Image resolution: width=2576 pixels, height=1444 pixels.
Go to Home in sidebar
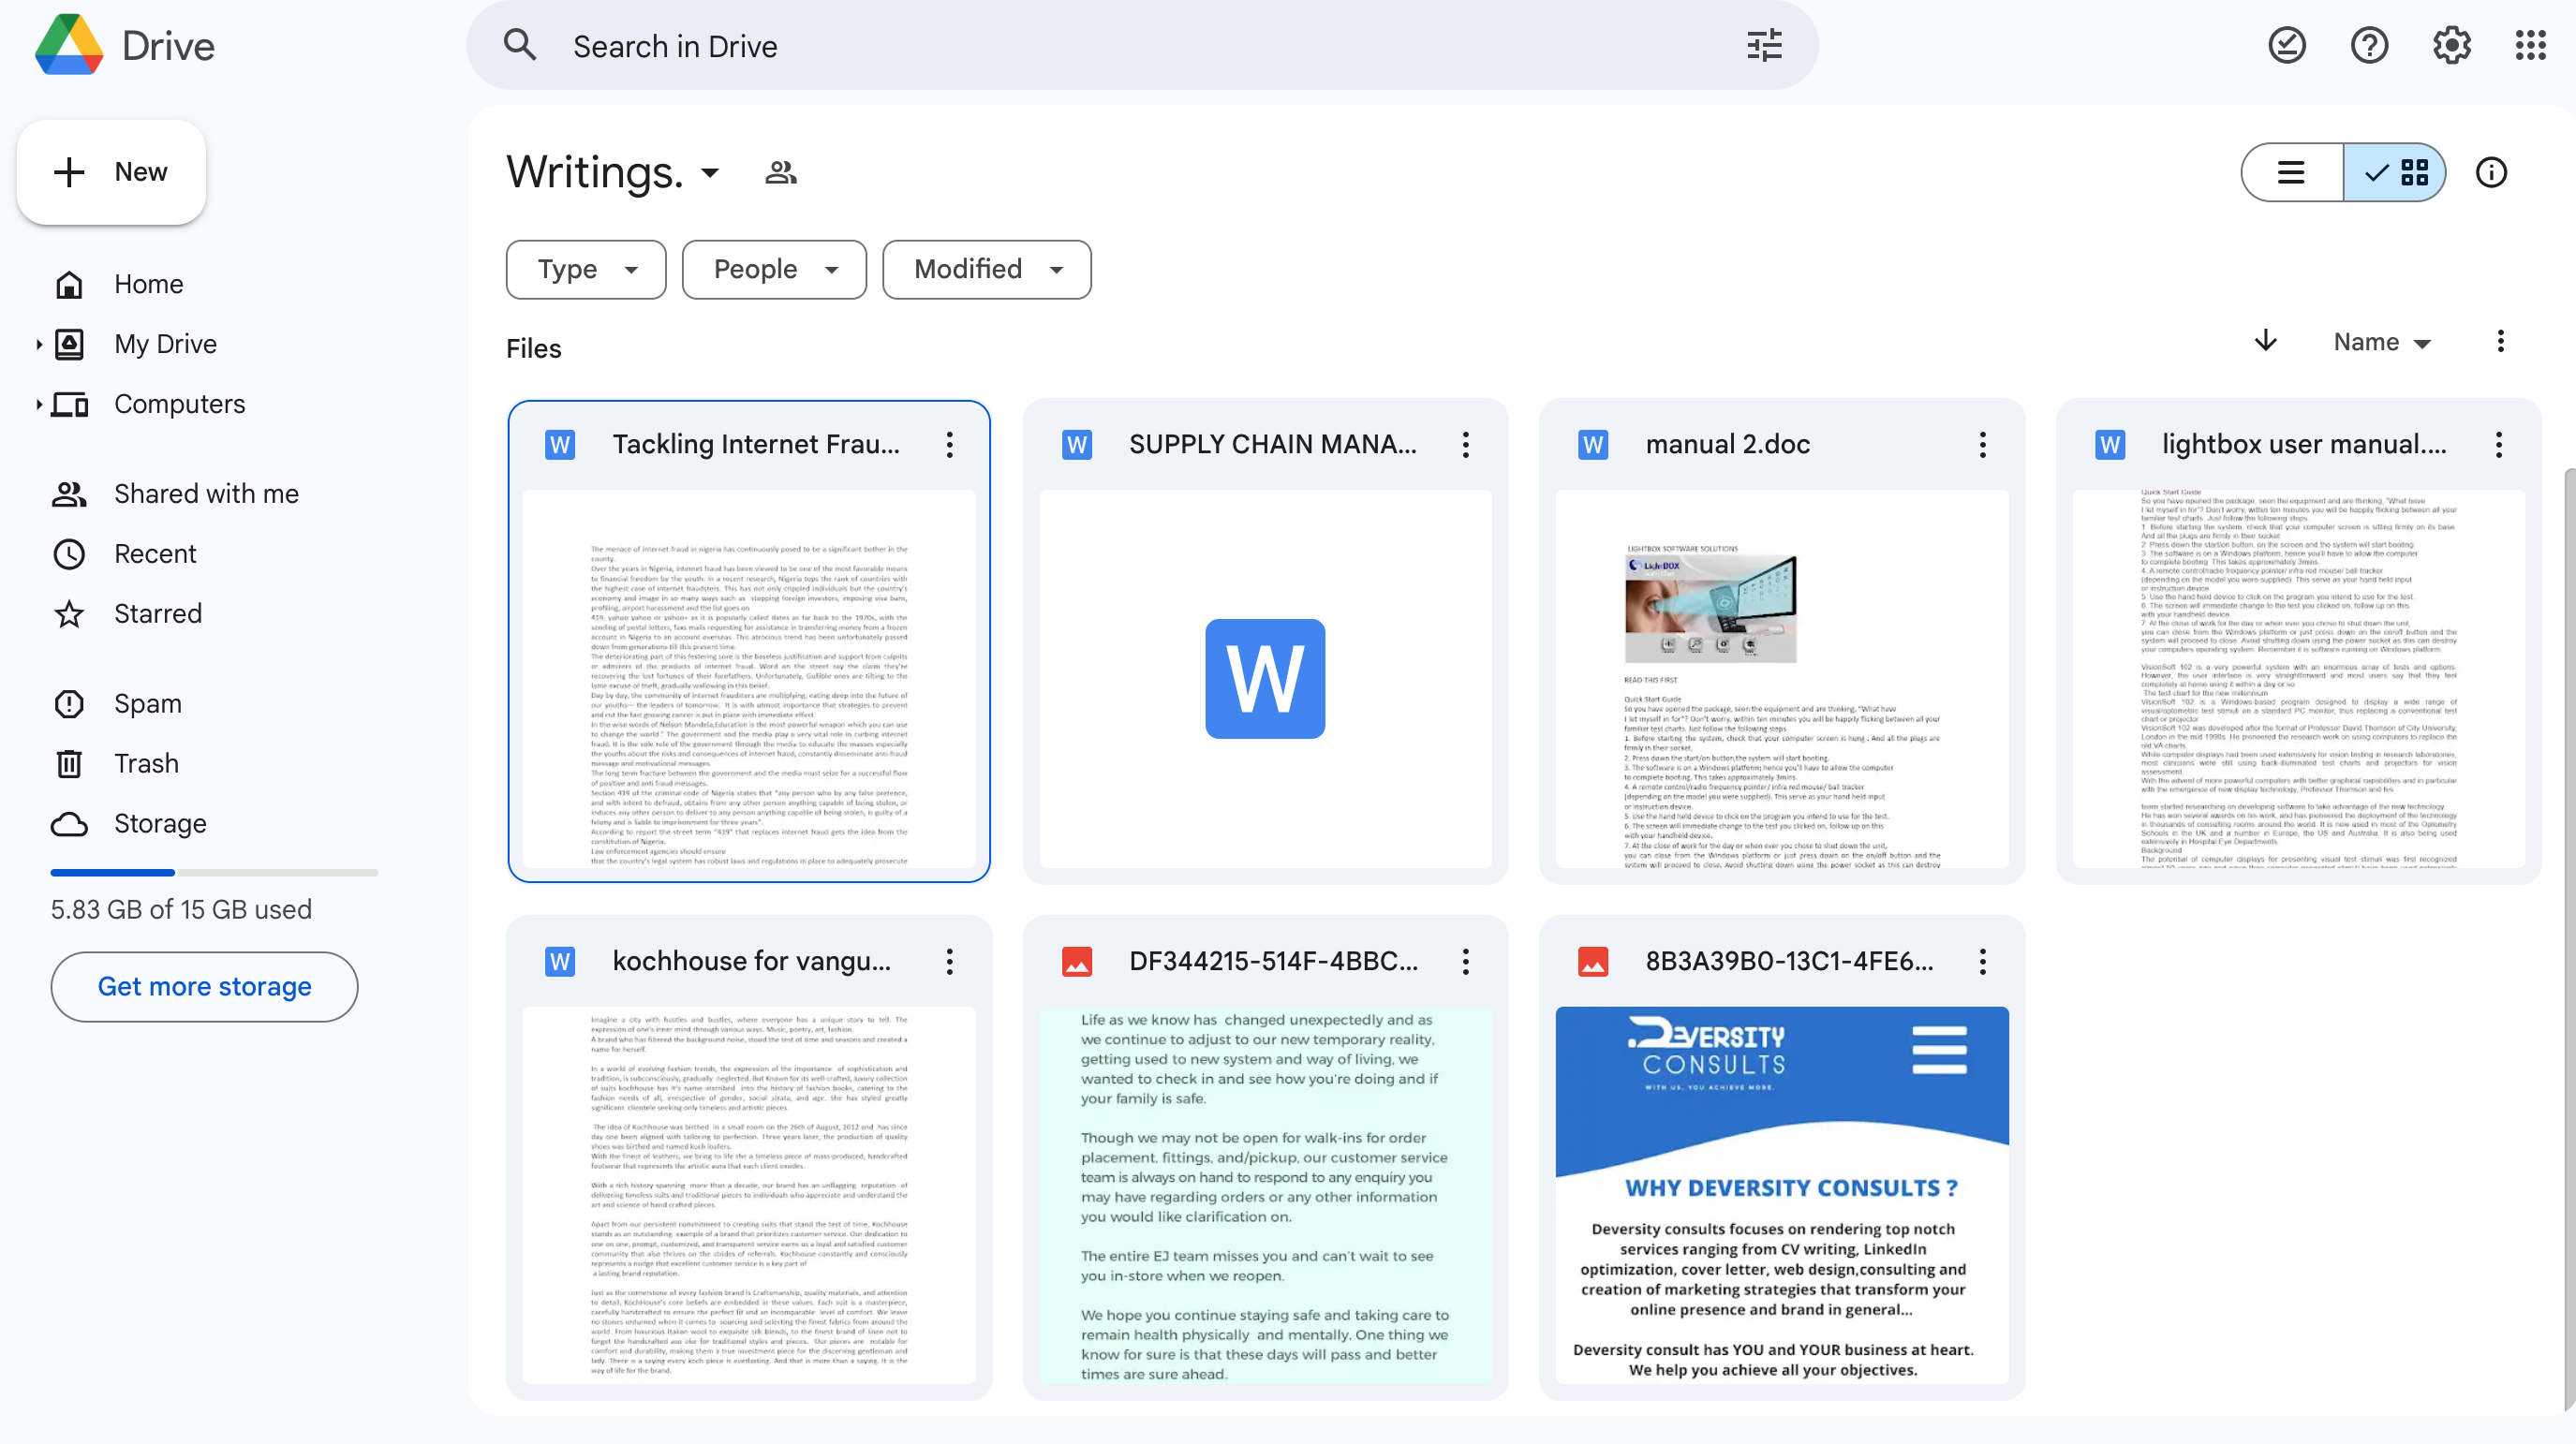point(148,284)
